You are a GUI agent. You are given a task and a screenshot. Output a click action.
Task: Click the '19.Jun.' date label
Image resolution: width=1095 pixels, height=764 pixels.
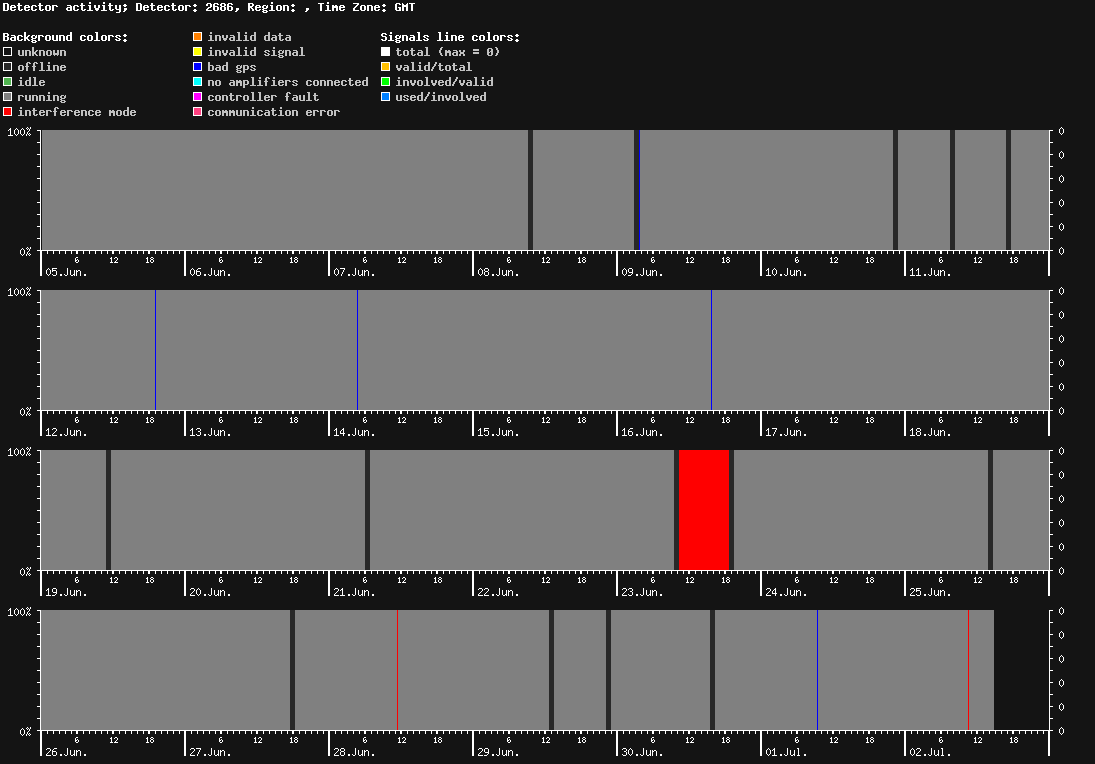(66, 592)
